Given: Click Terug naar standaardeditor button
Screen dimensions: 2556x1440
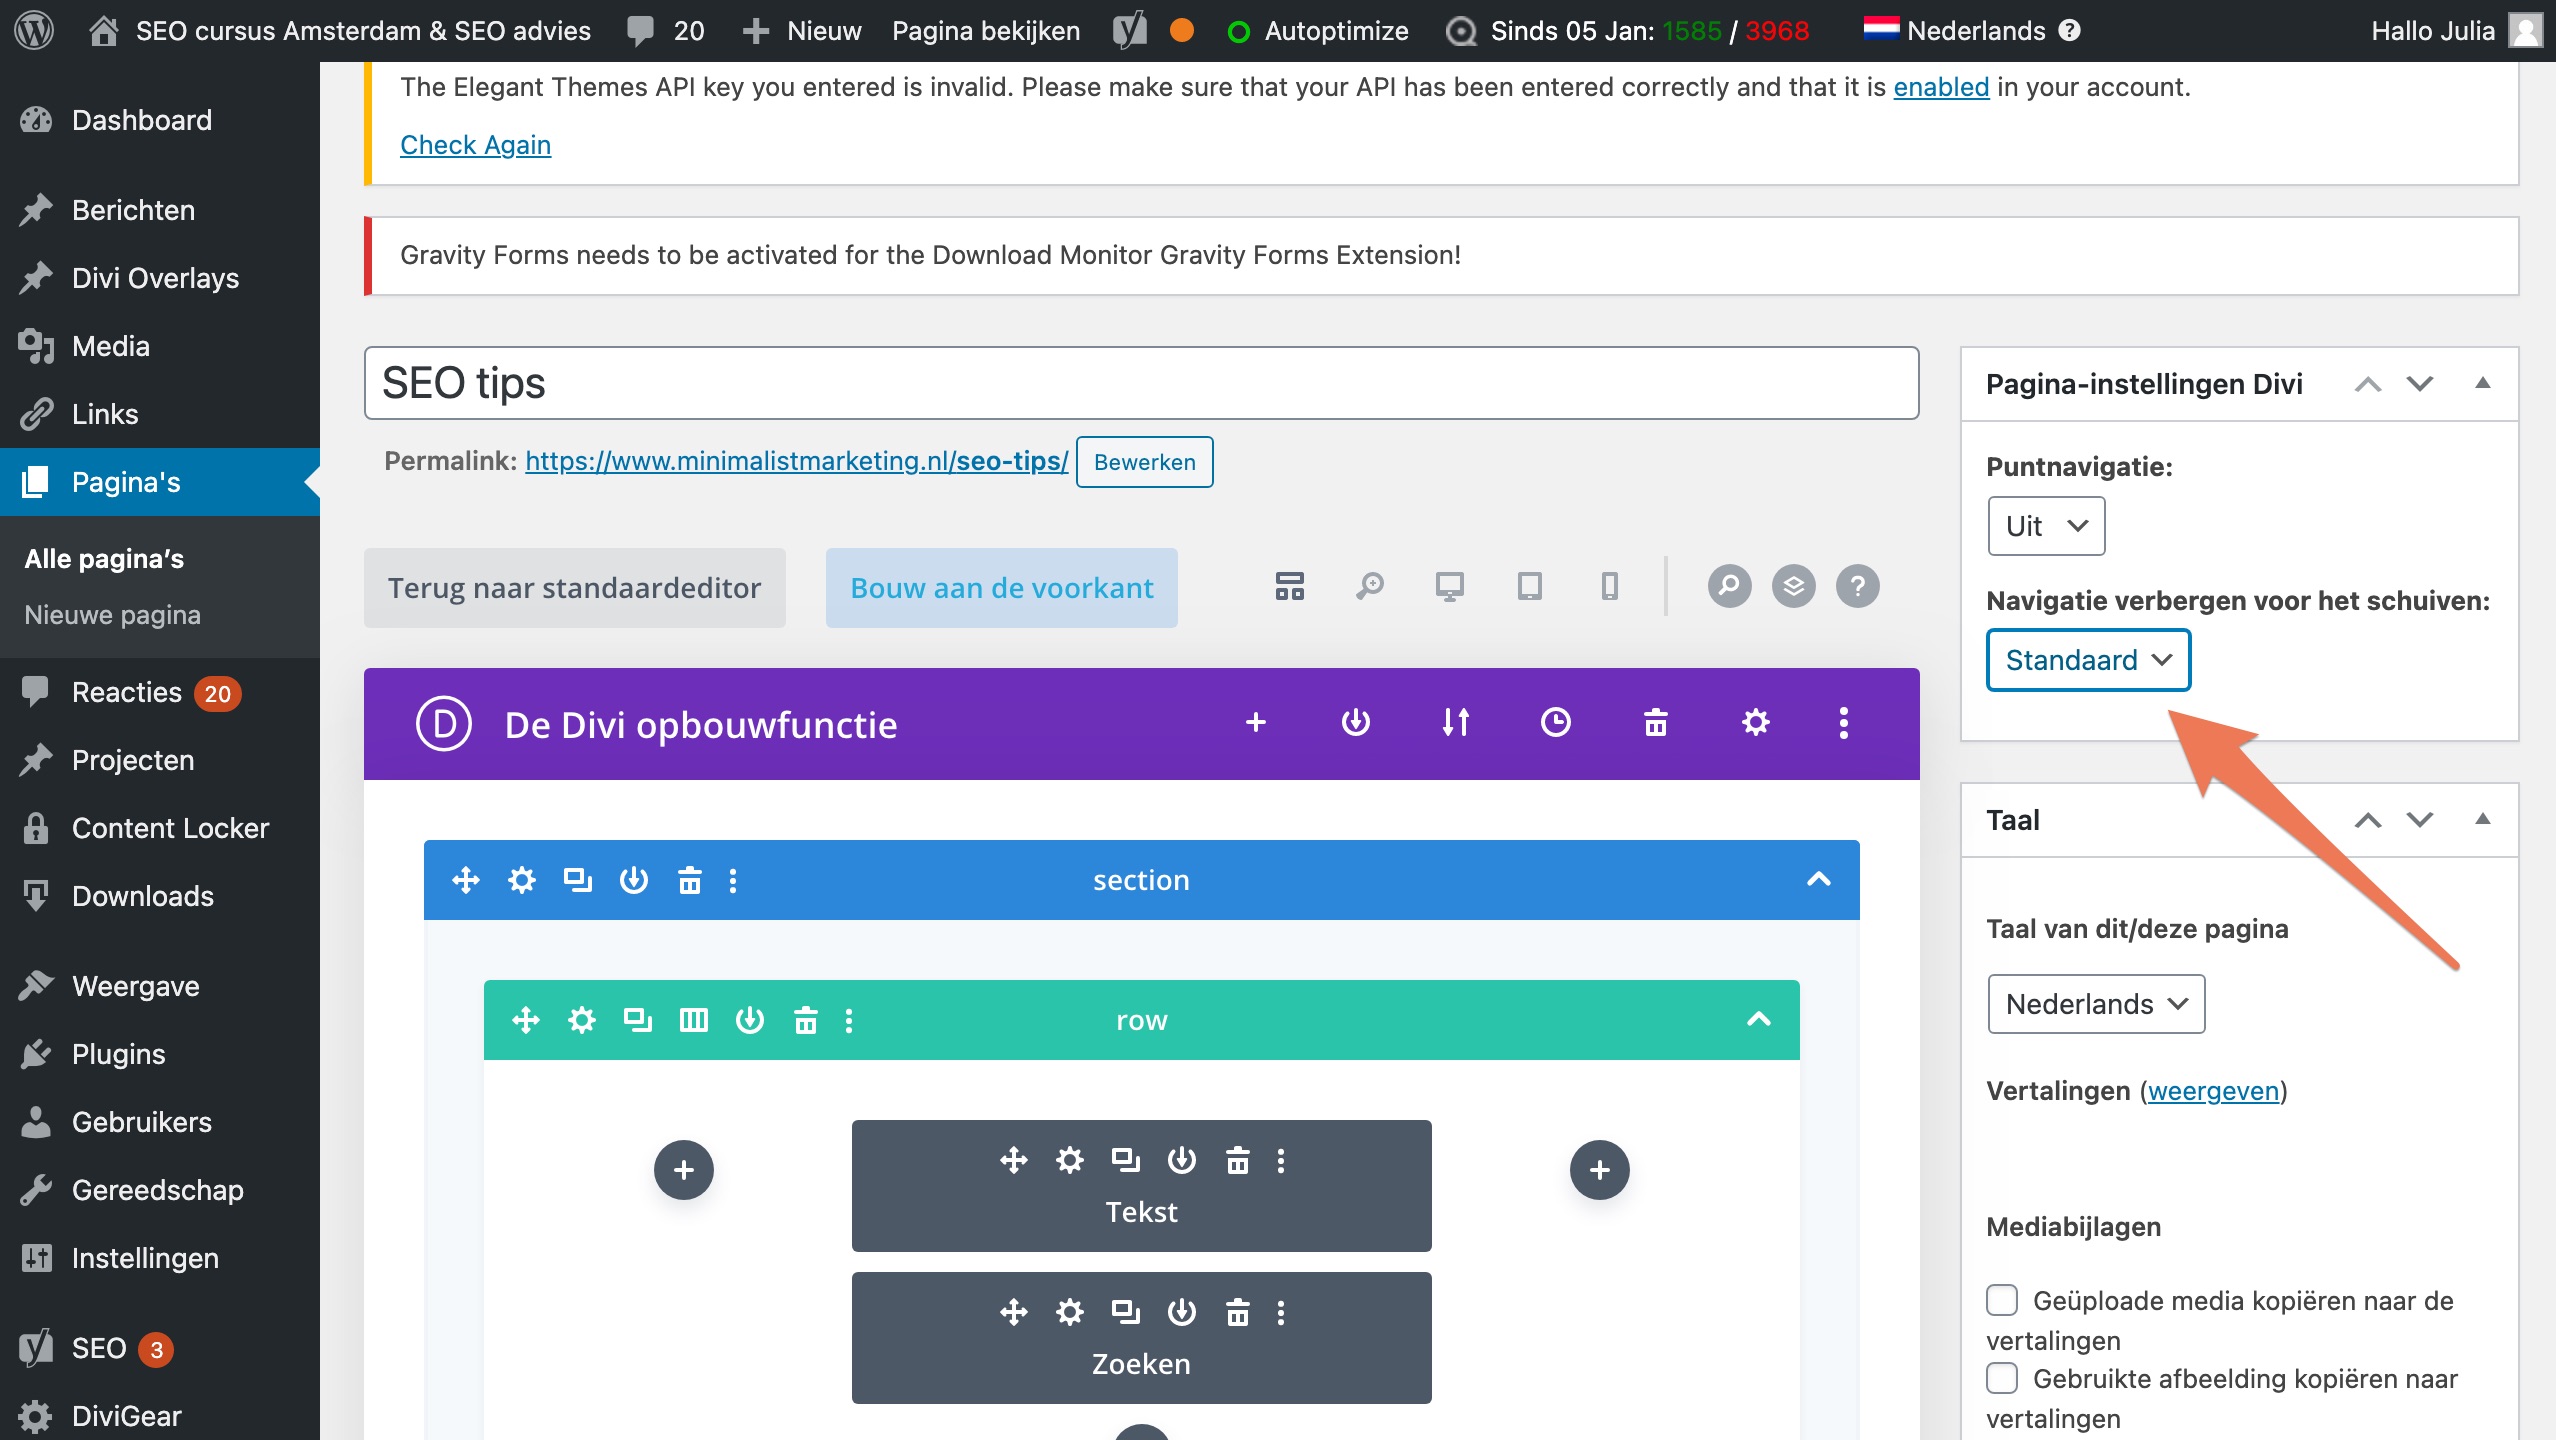Looking at the screenshot, I should [574, 588].
